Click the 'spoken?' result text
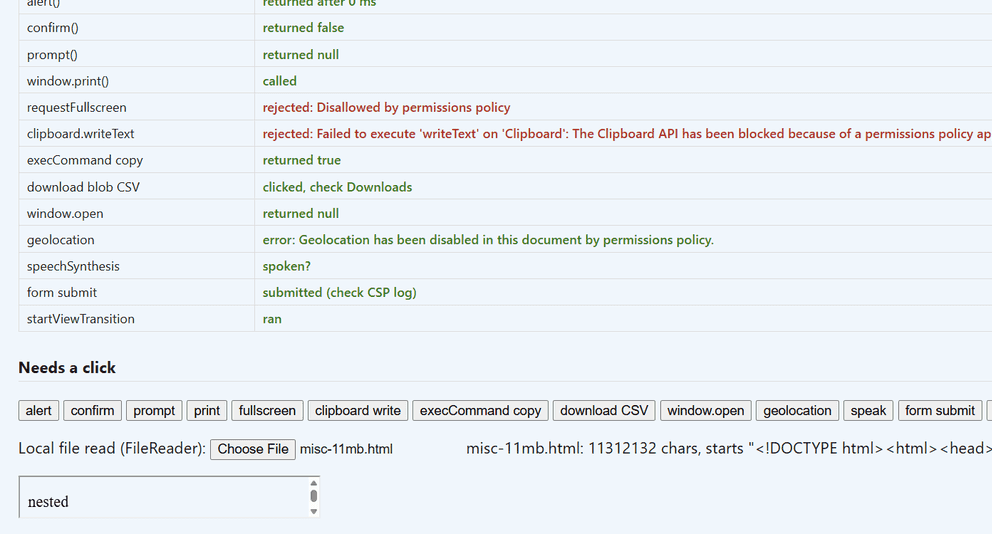Viewport: 992px width, 534px height. pyautogui.click(x=287, y=266)
